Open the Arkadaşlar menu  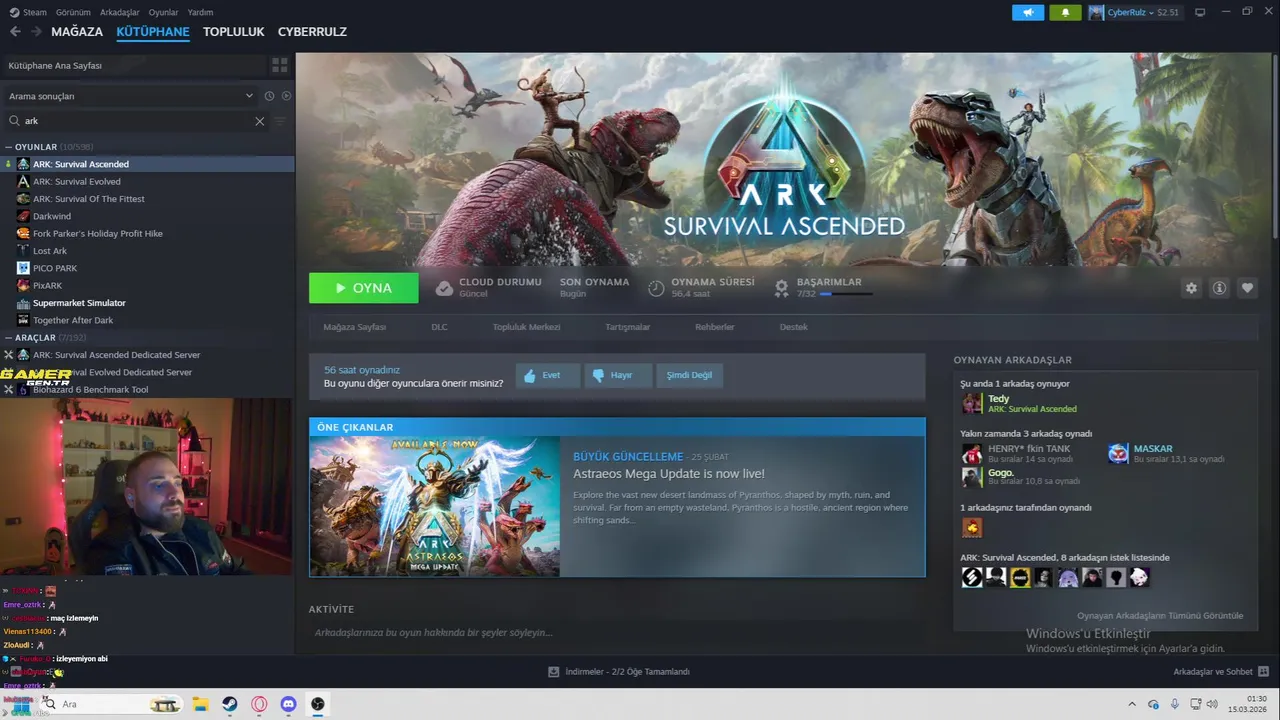point(120,12)
